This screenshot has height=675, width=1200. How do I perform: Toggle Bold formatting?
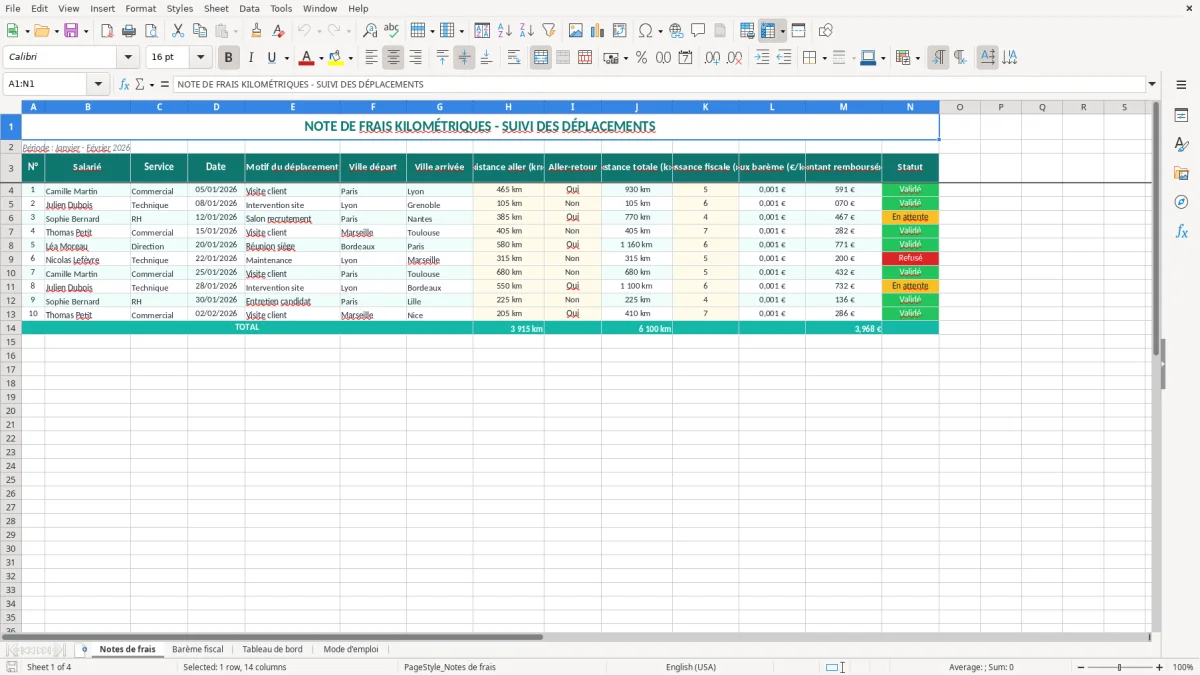[228, 58]
